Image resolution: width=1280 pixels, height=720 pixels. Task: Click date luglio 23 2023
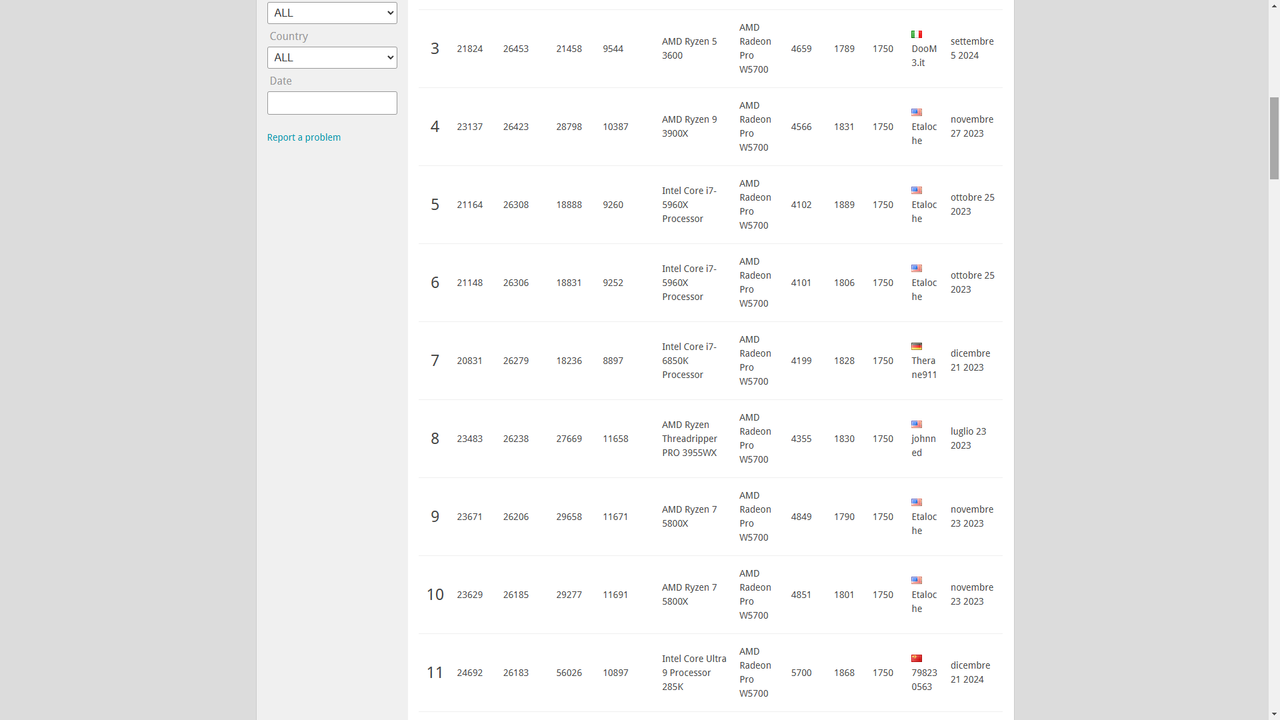point(968,439)
